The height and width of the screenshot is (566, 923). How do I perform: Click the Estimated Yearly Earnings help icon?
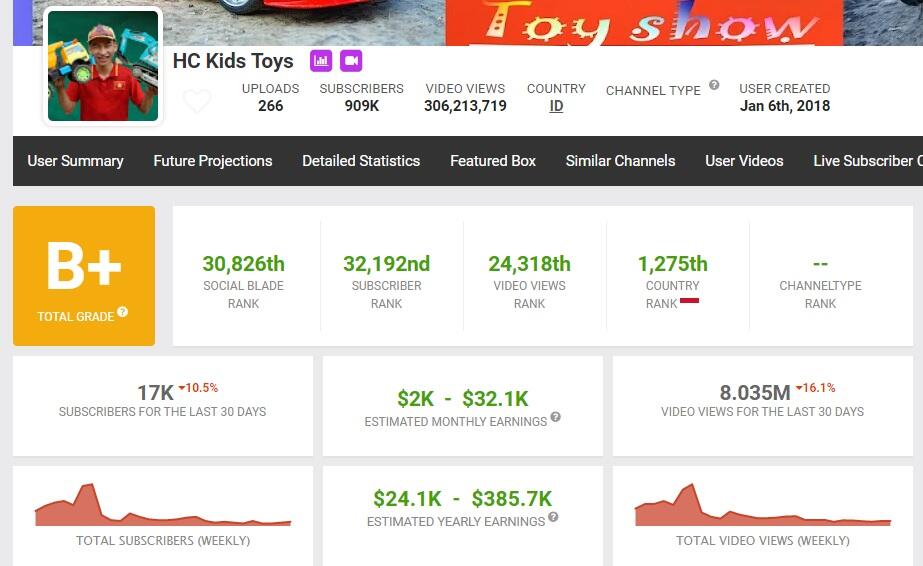tap(553, 517)
